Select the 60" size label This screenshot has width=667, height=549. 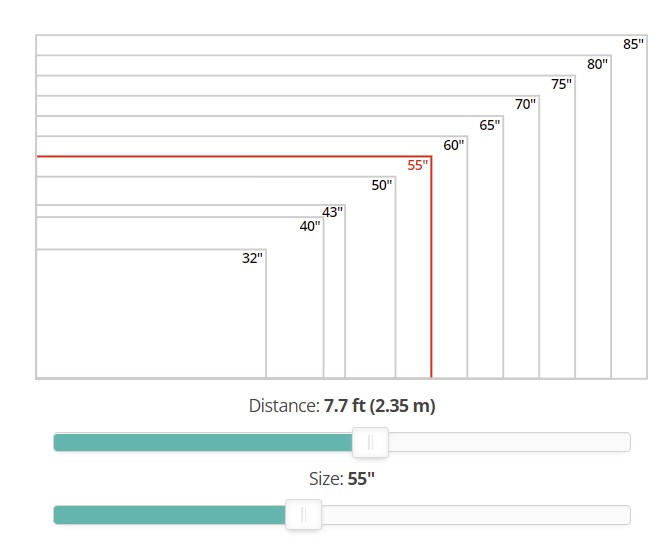453,145
